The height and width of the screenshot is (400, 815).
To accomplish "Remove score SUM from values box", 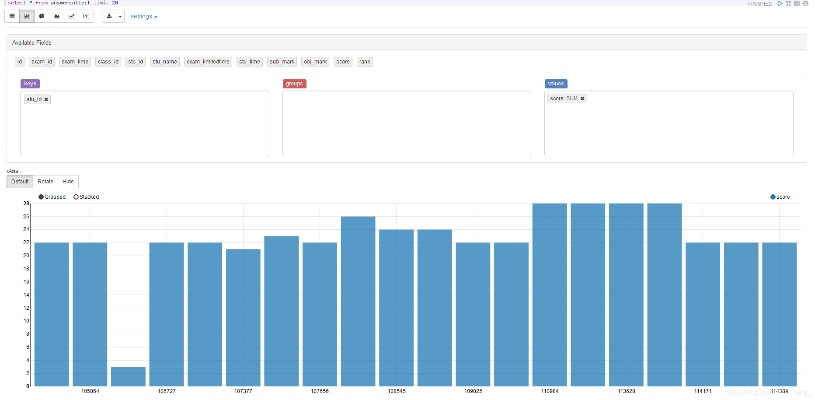I will [583, 98].
